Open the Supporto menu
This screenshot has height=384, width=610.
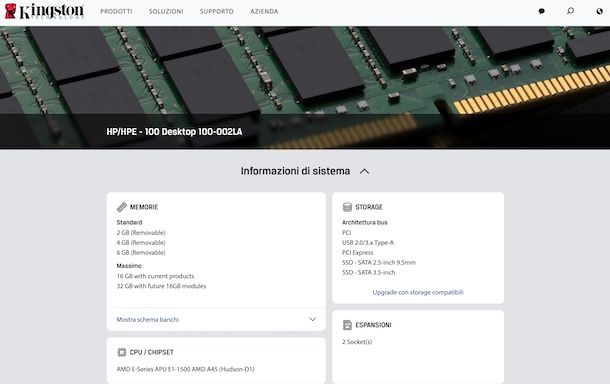coord(217,12)
